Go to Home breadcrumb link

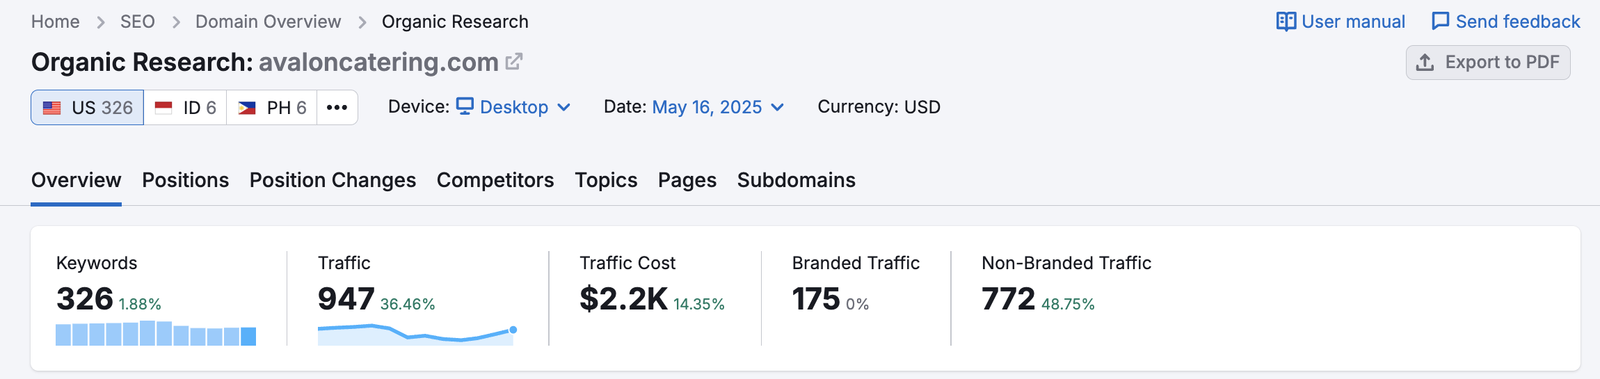[x=55, y=22]
